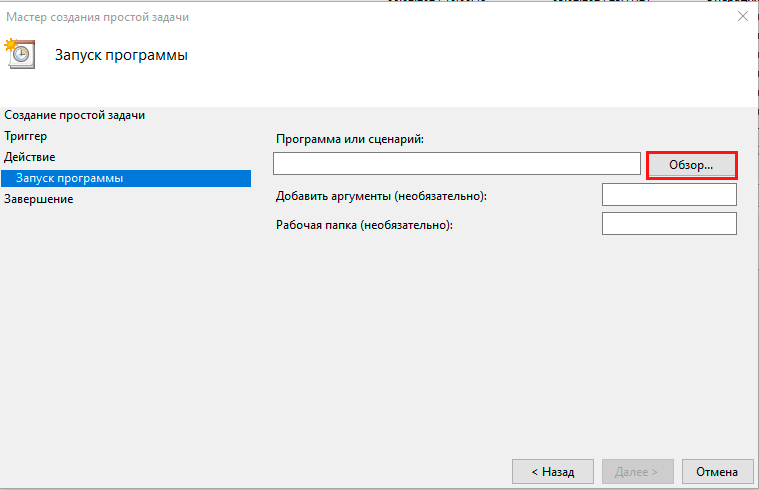The width and height of the screenshot is (759, 490).
Task: Go to the 'Триггер' step
Action: click(26, 136)
